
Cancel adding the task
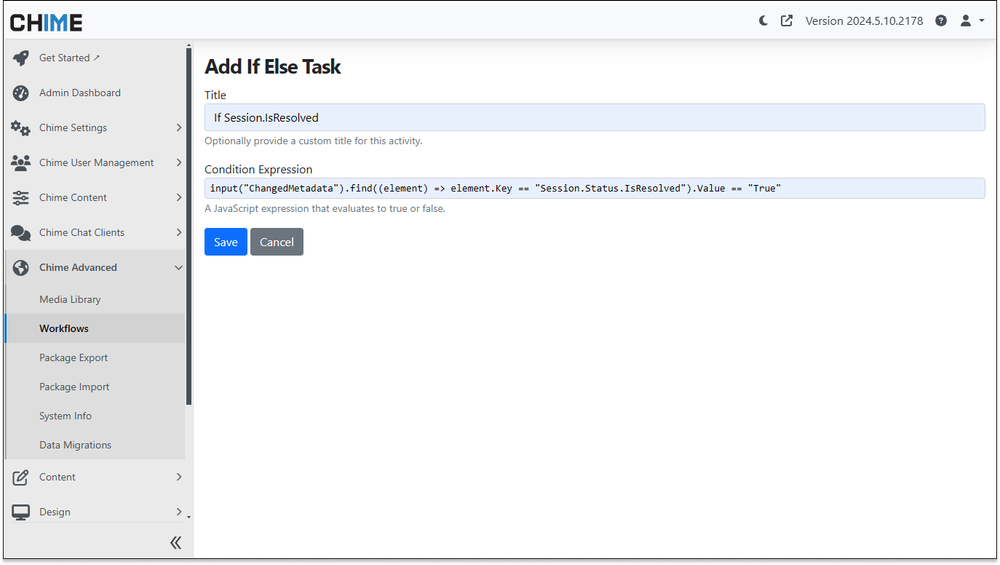pos(277,242)
